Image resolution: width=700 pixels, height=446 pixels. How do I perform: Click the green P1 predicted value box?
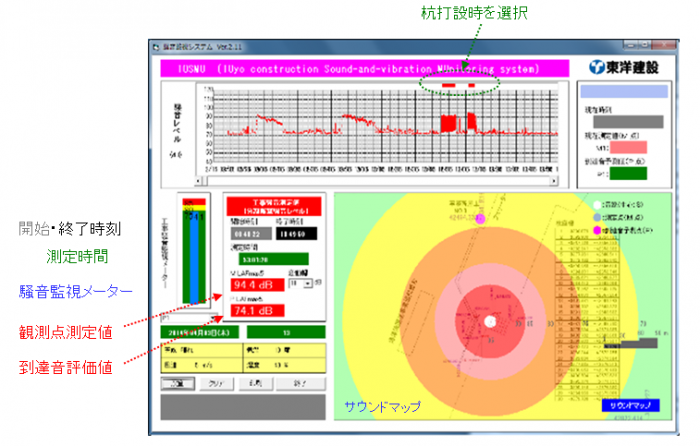click(x=628, y=173)
